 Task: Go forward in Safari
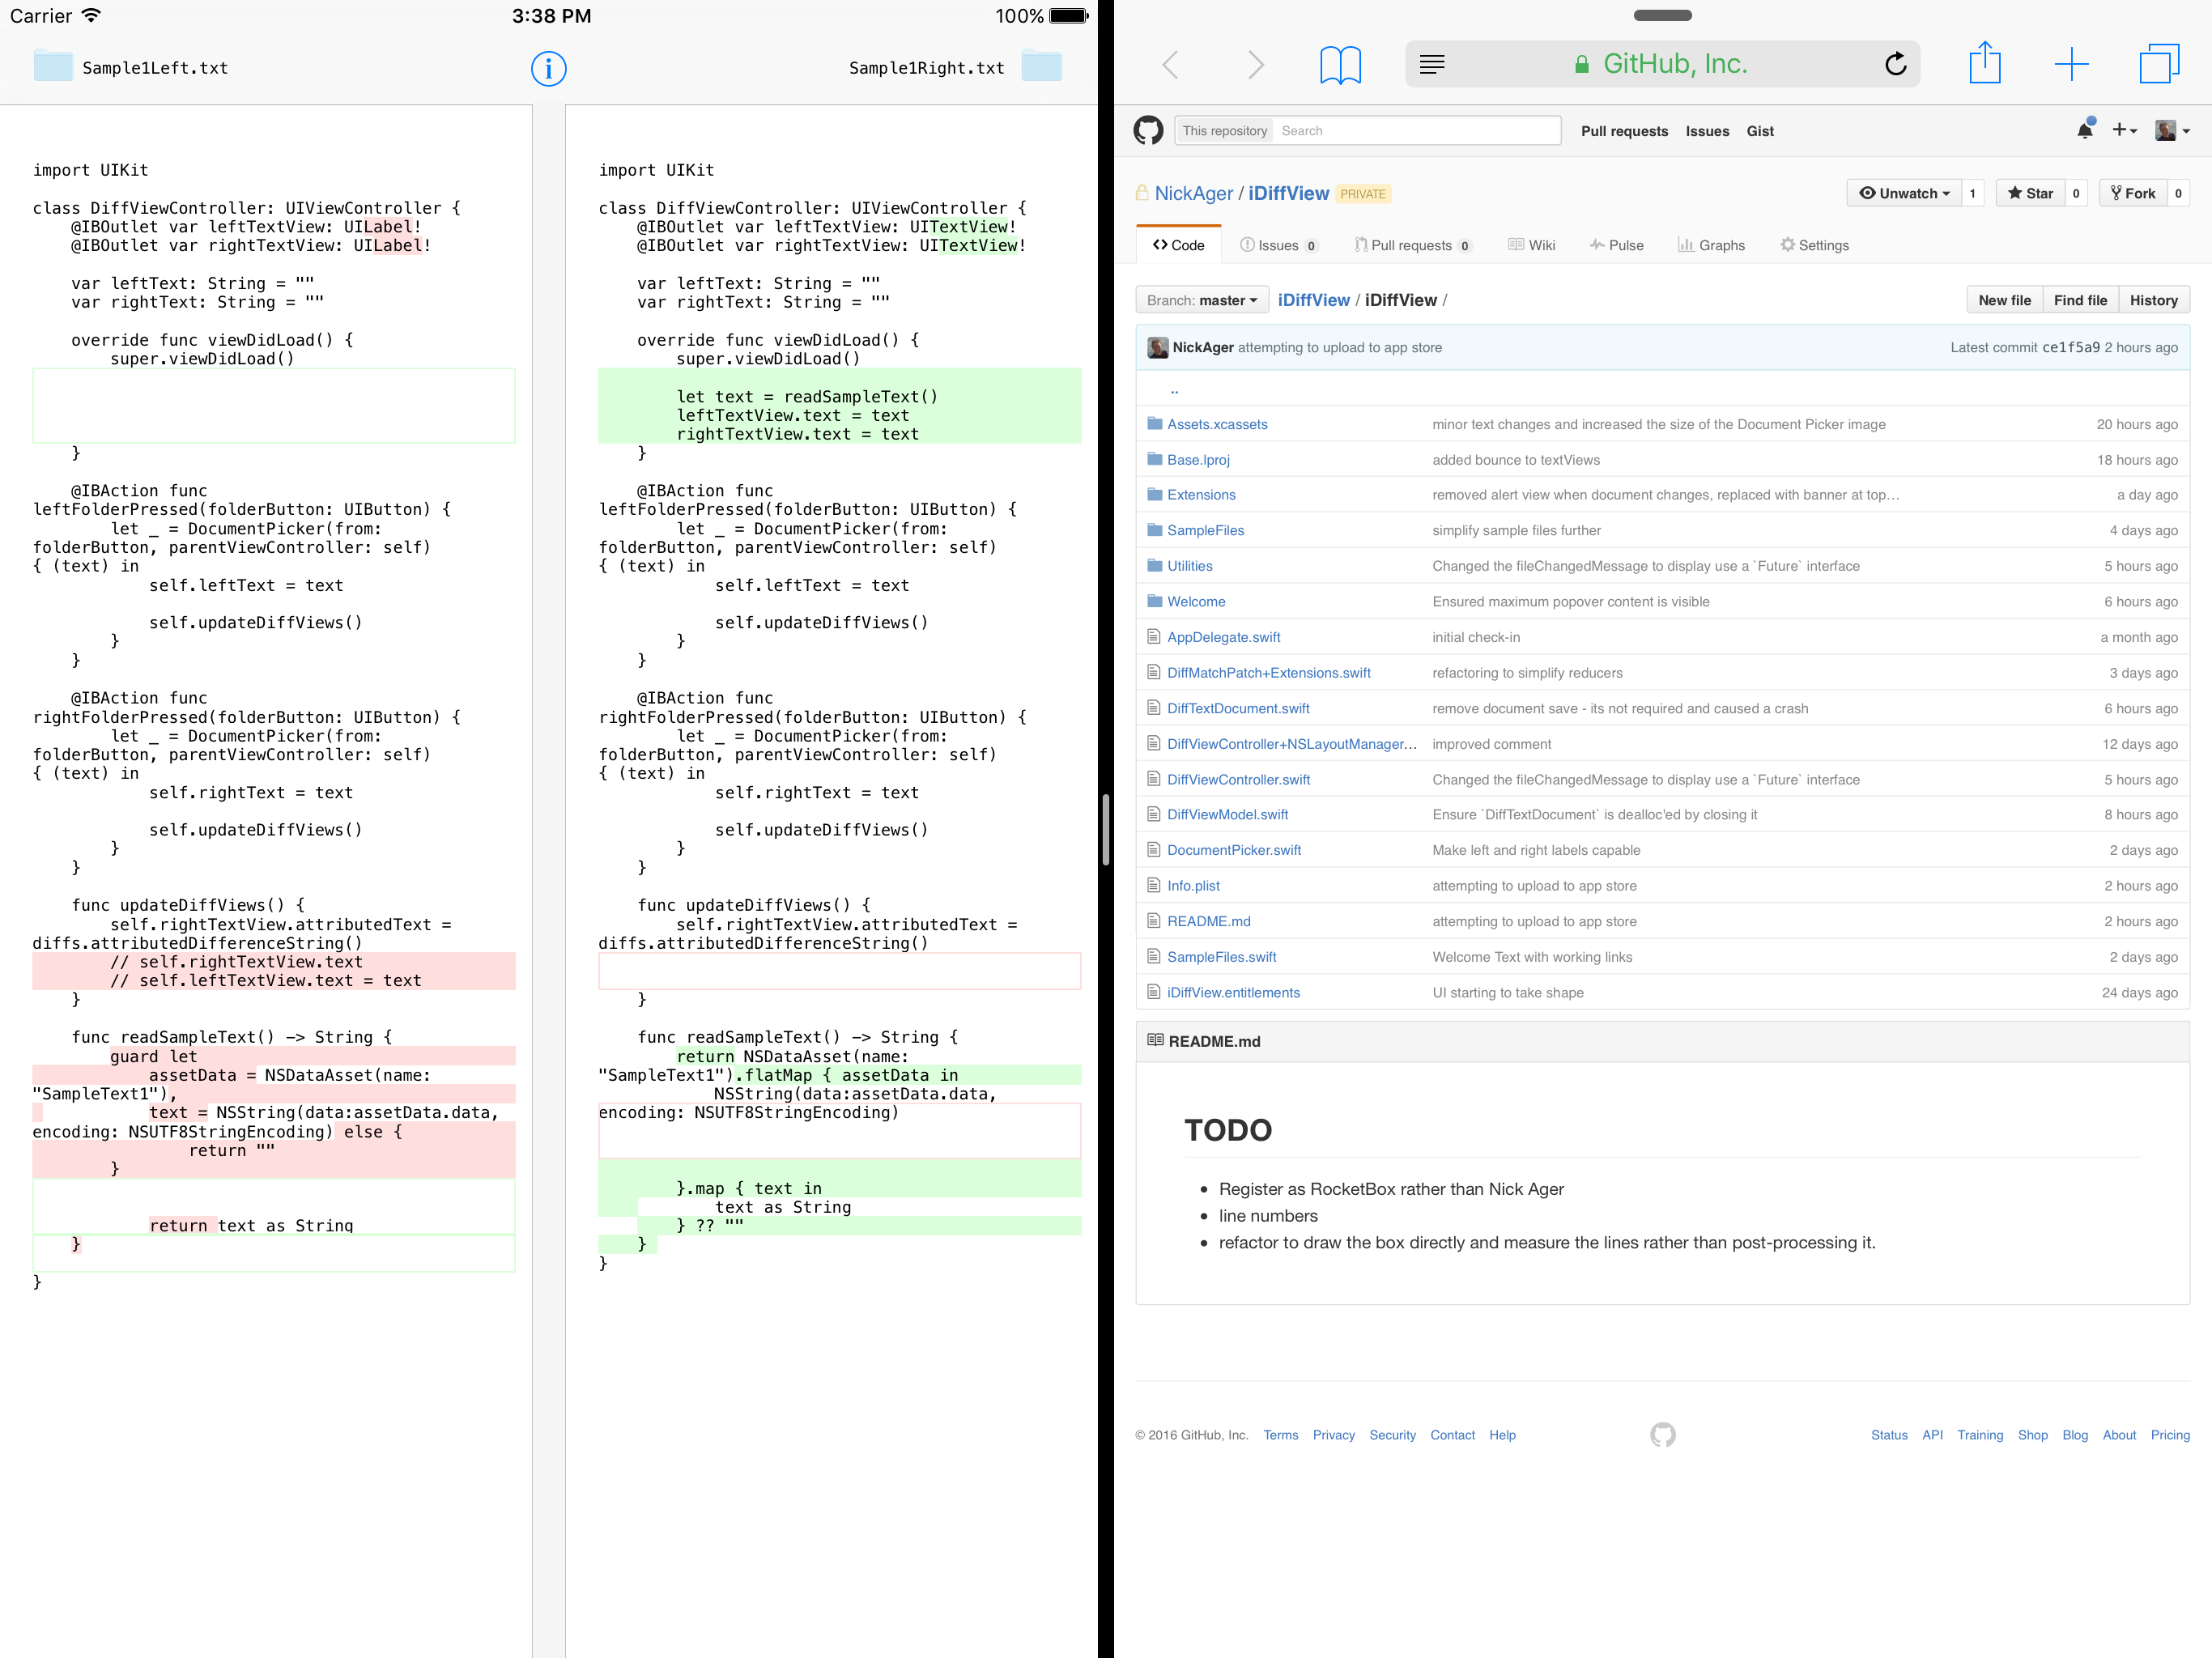pyautogui.click(x=1255, y=64)
